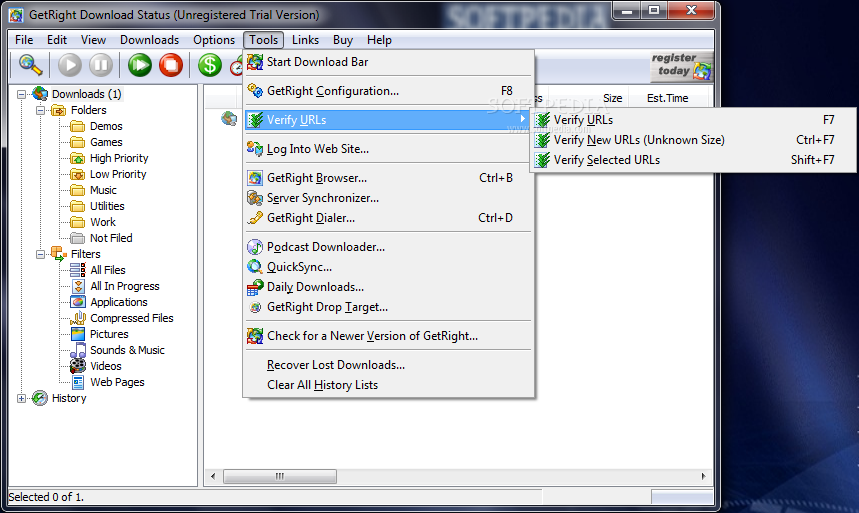Viewport: 859px width, 513px height.
Task: Click the Daily Downloads calendar icon
Action: [x=255, y=287]
